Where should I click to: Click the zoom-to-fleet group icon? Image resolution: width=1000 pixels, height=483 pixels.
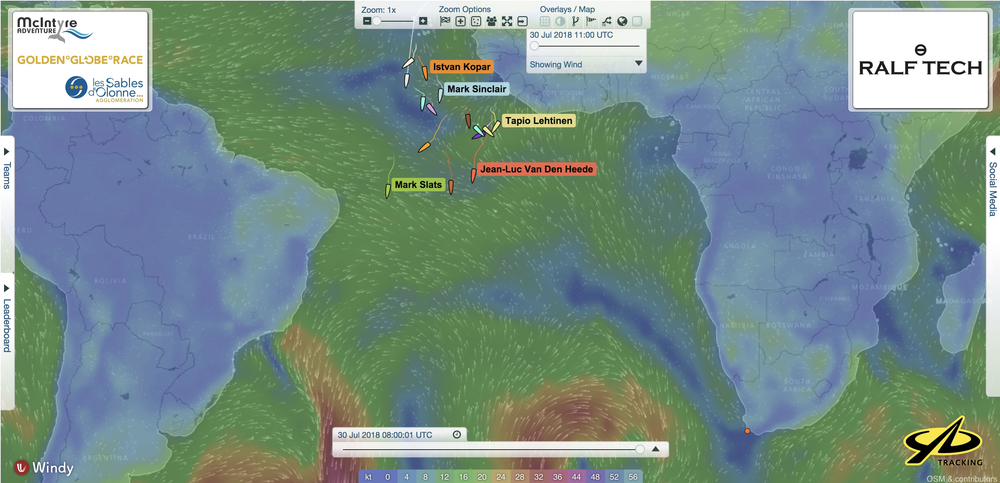[491, 21]
